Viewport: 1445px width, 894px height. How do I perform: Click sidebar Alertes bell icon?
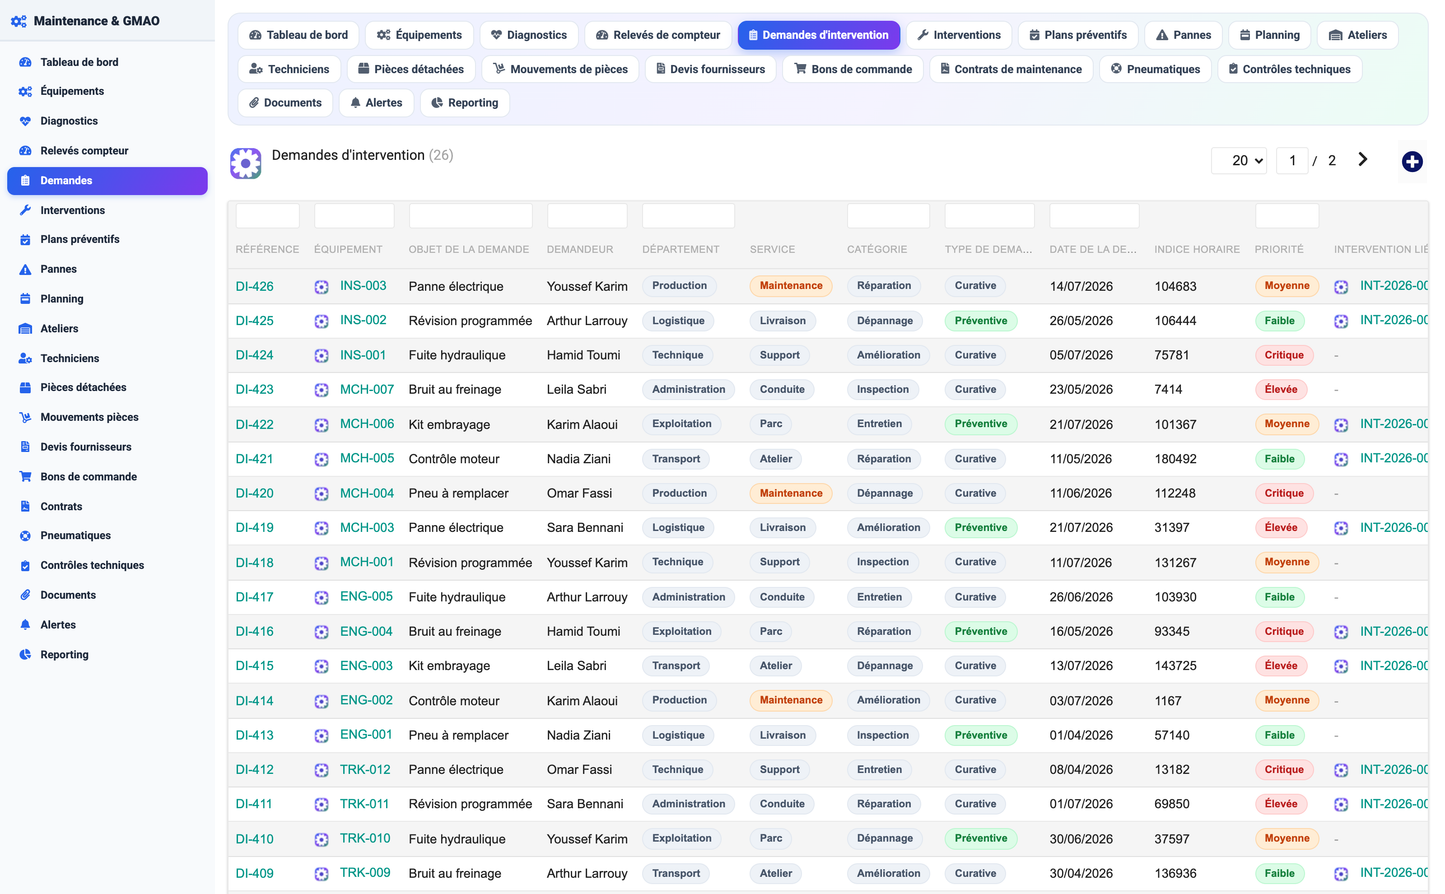pos(25,625)
